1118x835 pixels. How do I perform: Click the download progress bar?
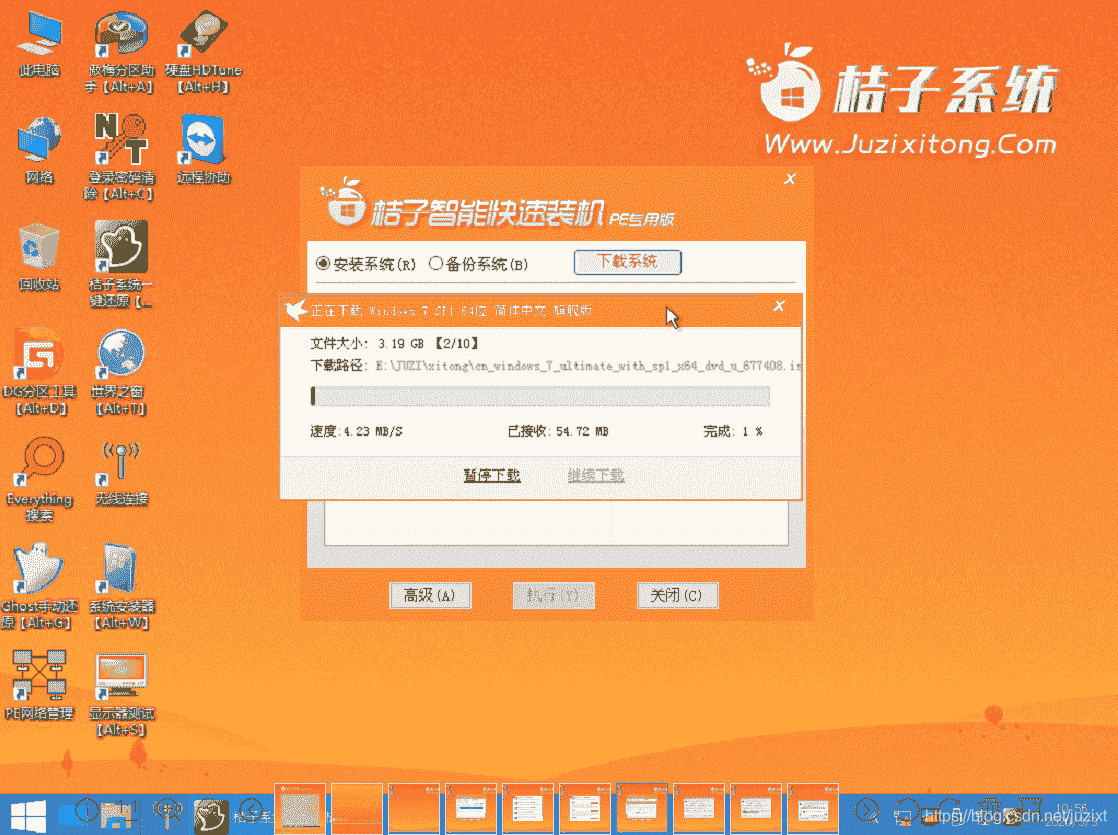(540, 396)
